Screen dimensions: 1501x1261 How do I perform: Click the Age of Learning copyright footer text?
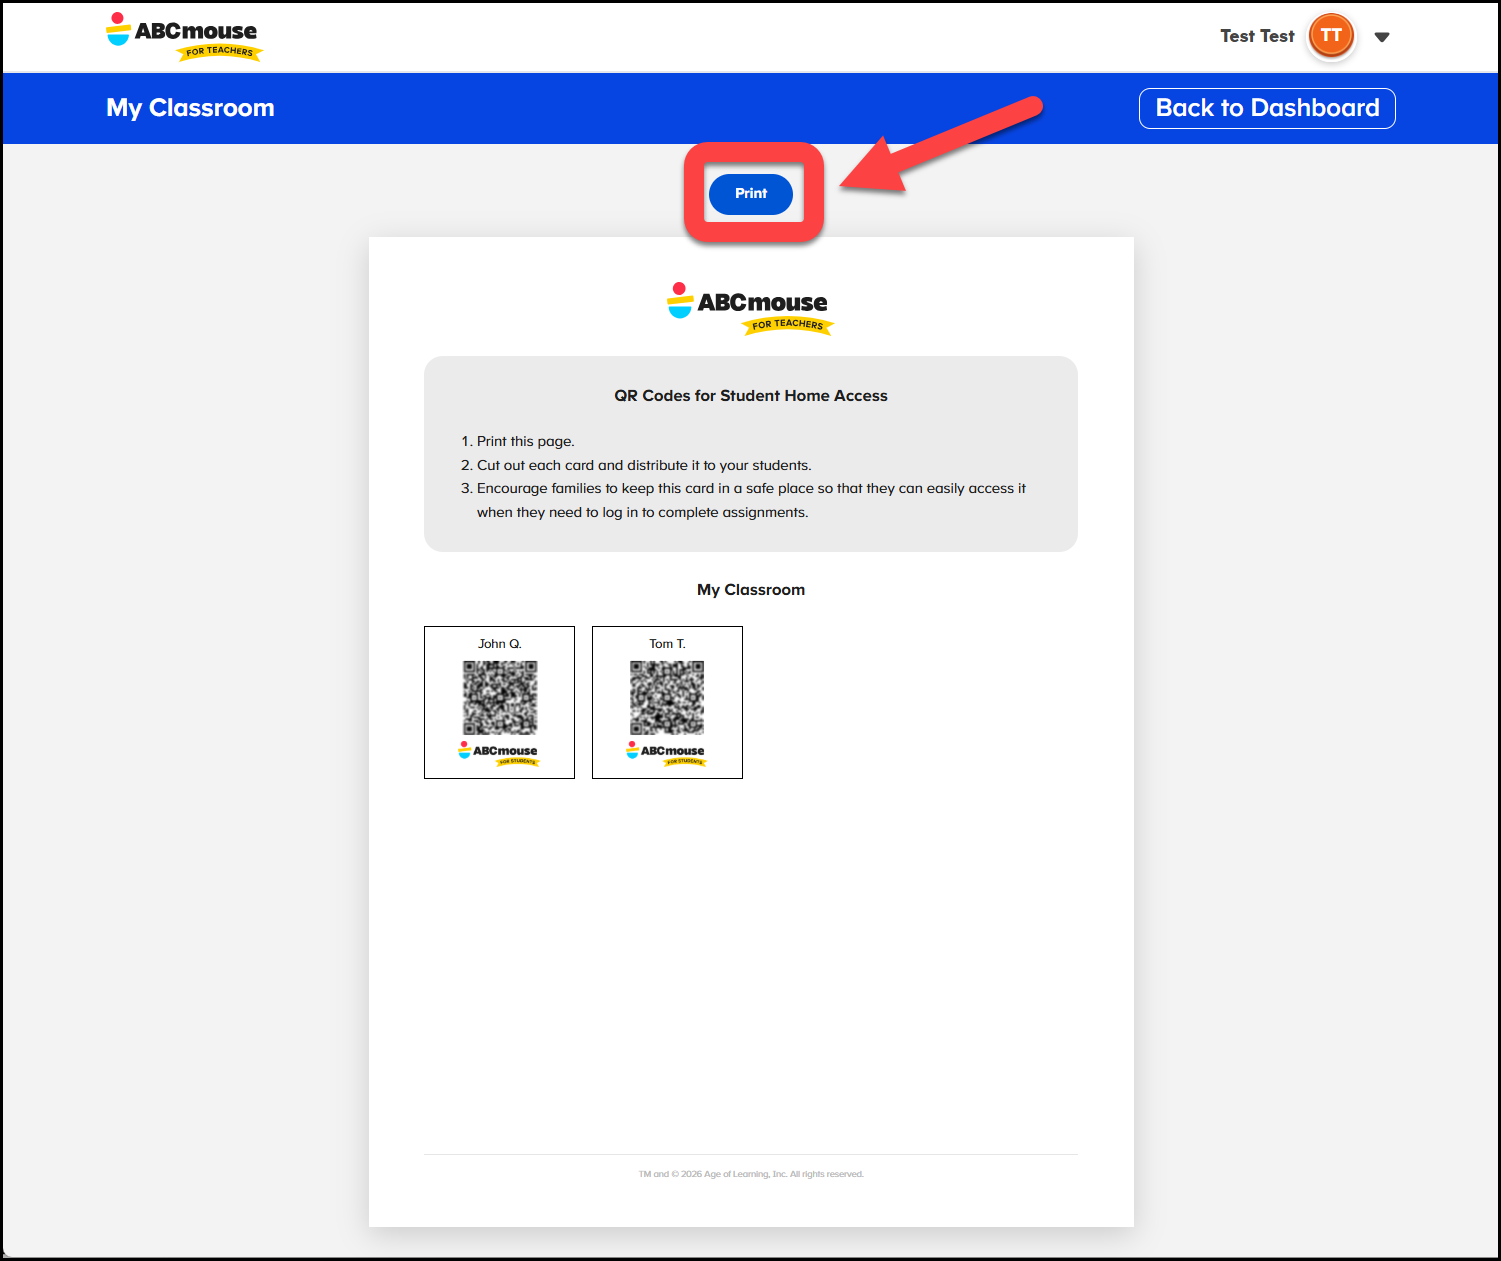(x=751, y=1174)
